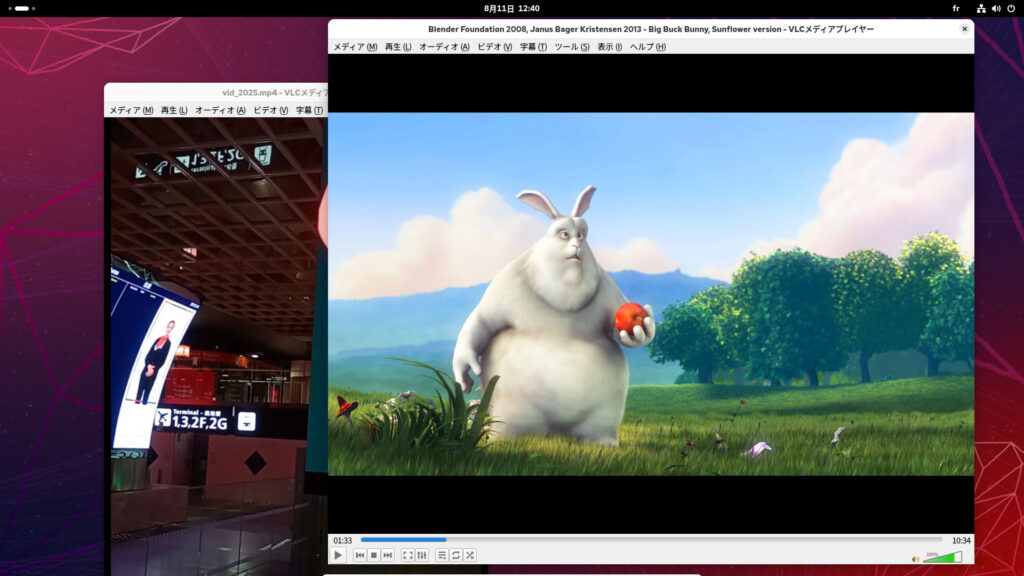Open 再生(L) menu in vid_2025.mp4 window
This screenshot has height=576, width=1024.
pyautogui.click(x=174, y=110)
